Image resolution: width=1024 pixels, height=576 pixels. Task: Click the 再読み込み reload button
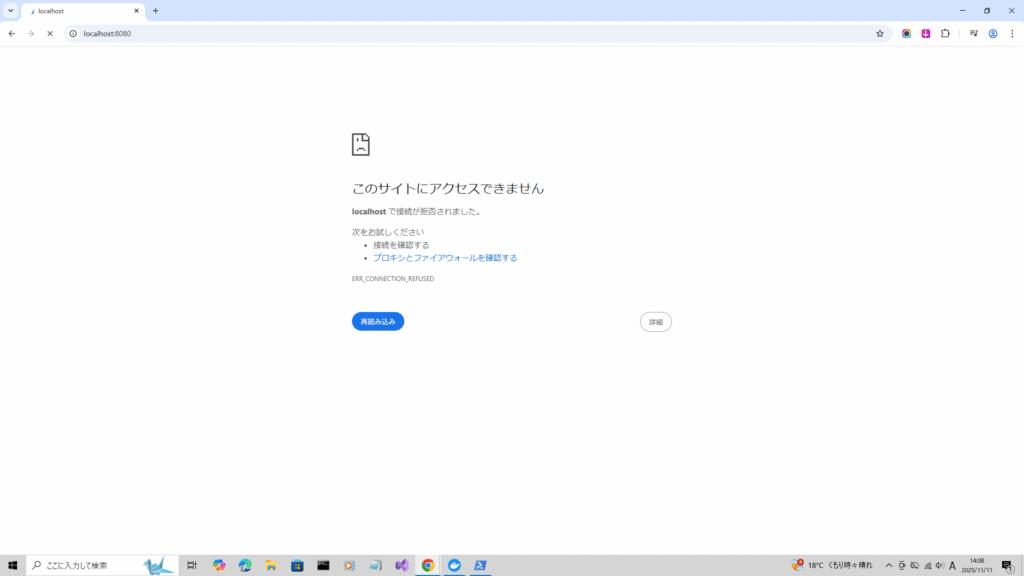pos(378,321)
